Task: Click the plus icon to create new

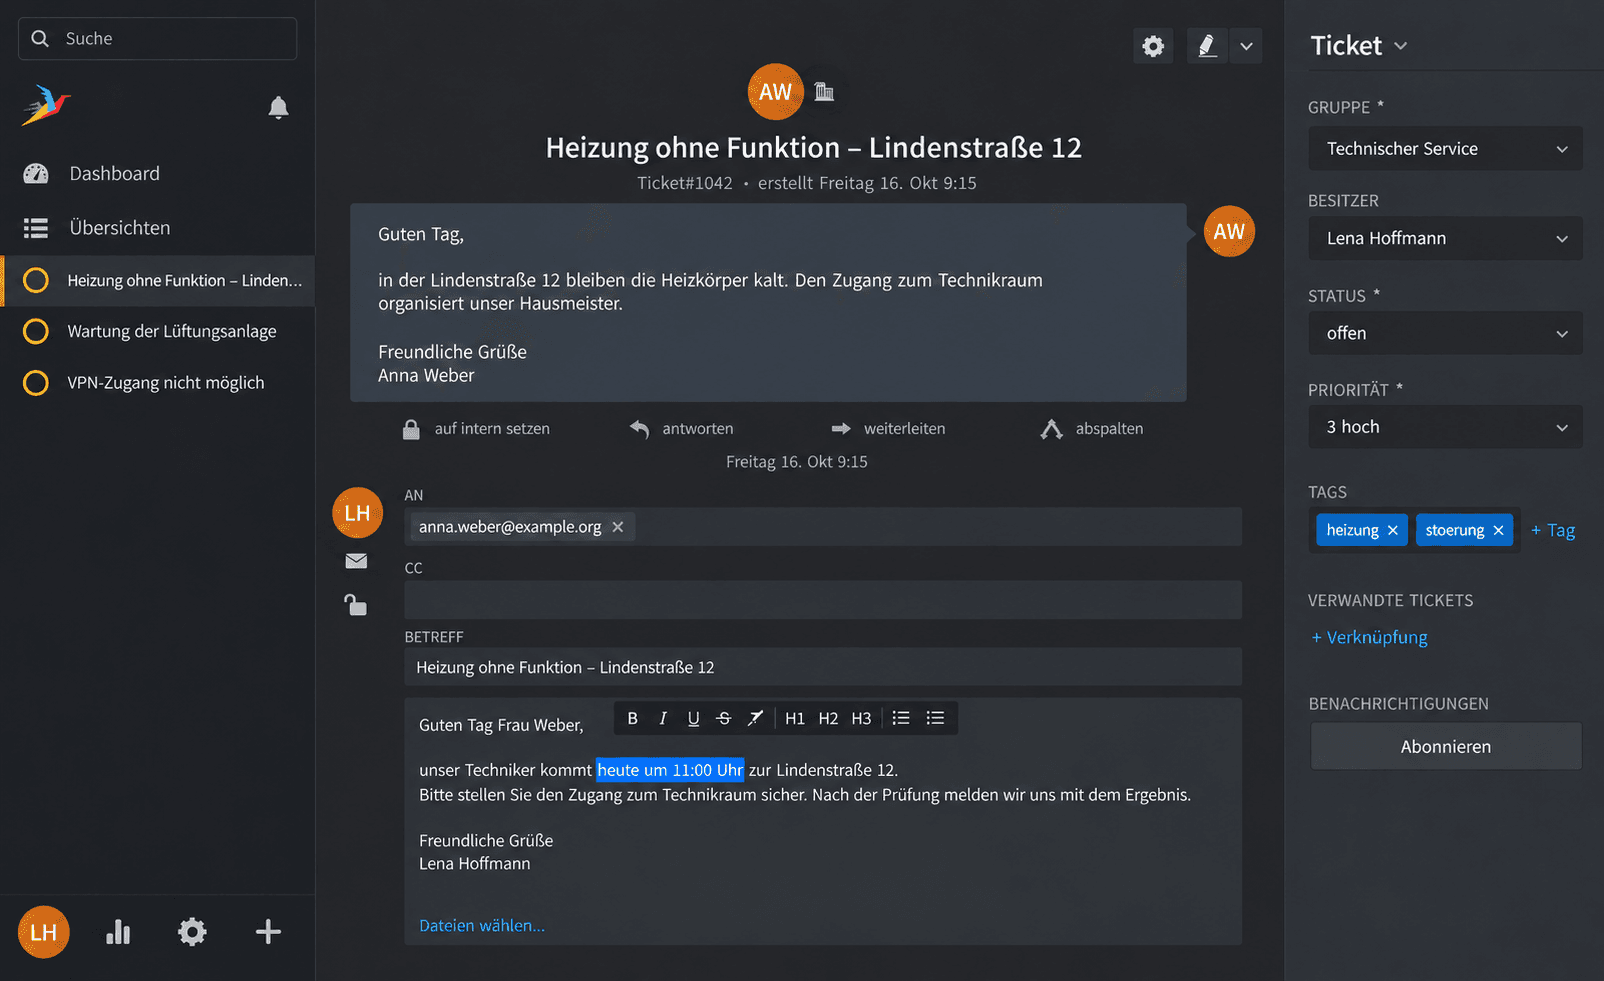Action: [x=268, y=932]
